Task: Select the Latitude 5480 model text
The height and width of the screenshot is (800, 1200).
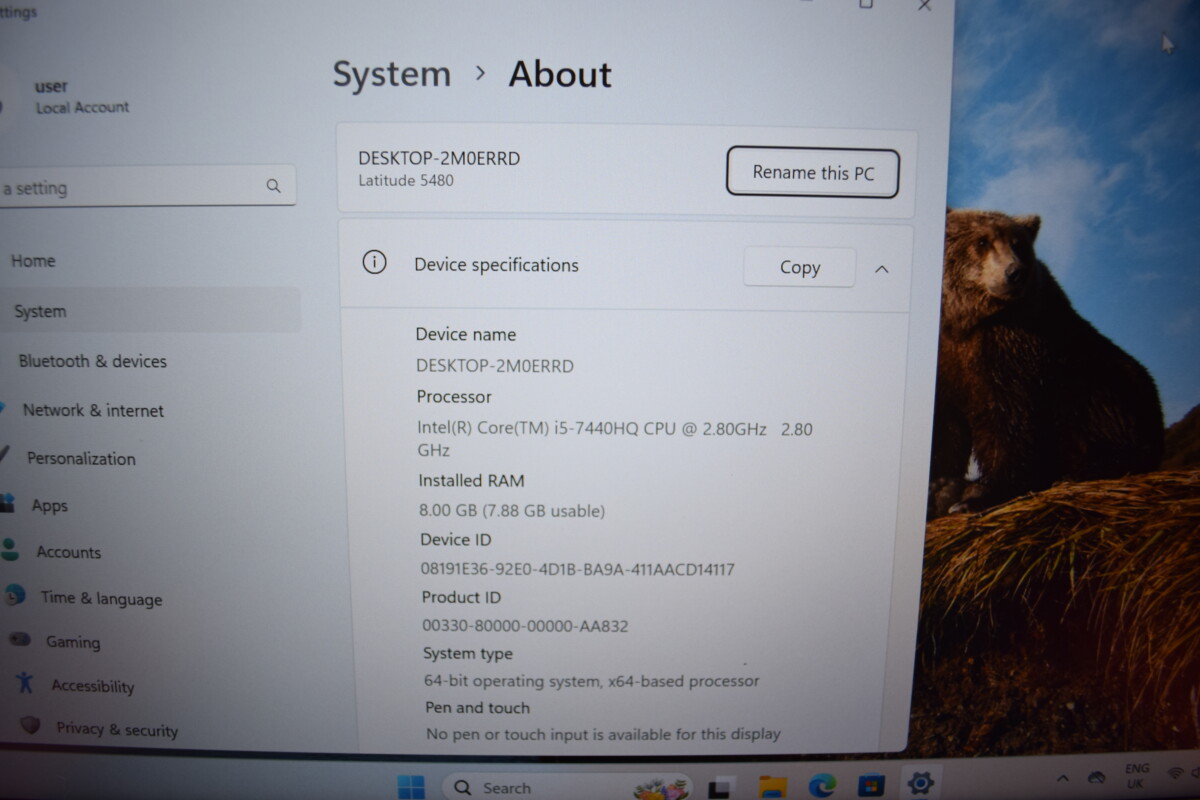Action: pos(406,181)
